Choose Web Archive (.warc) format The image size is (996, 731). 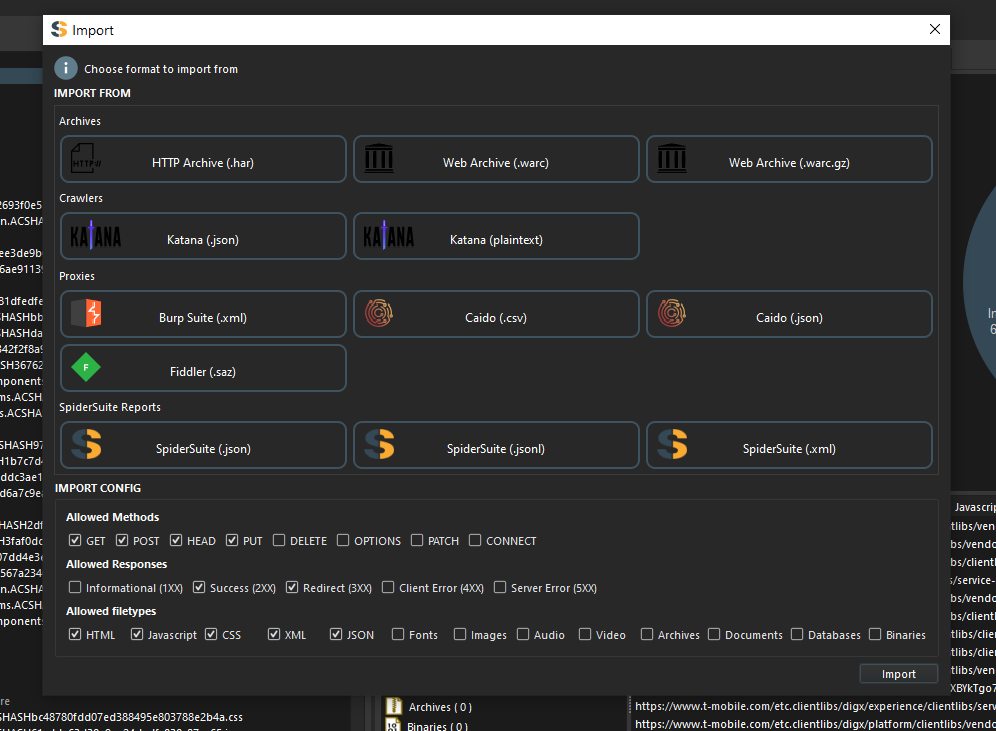pyautogui.click(x=496, y=159)
